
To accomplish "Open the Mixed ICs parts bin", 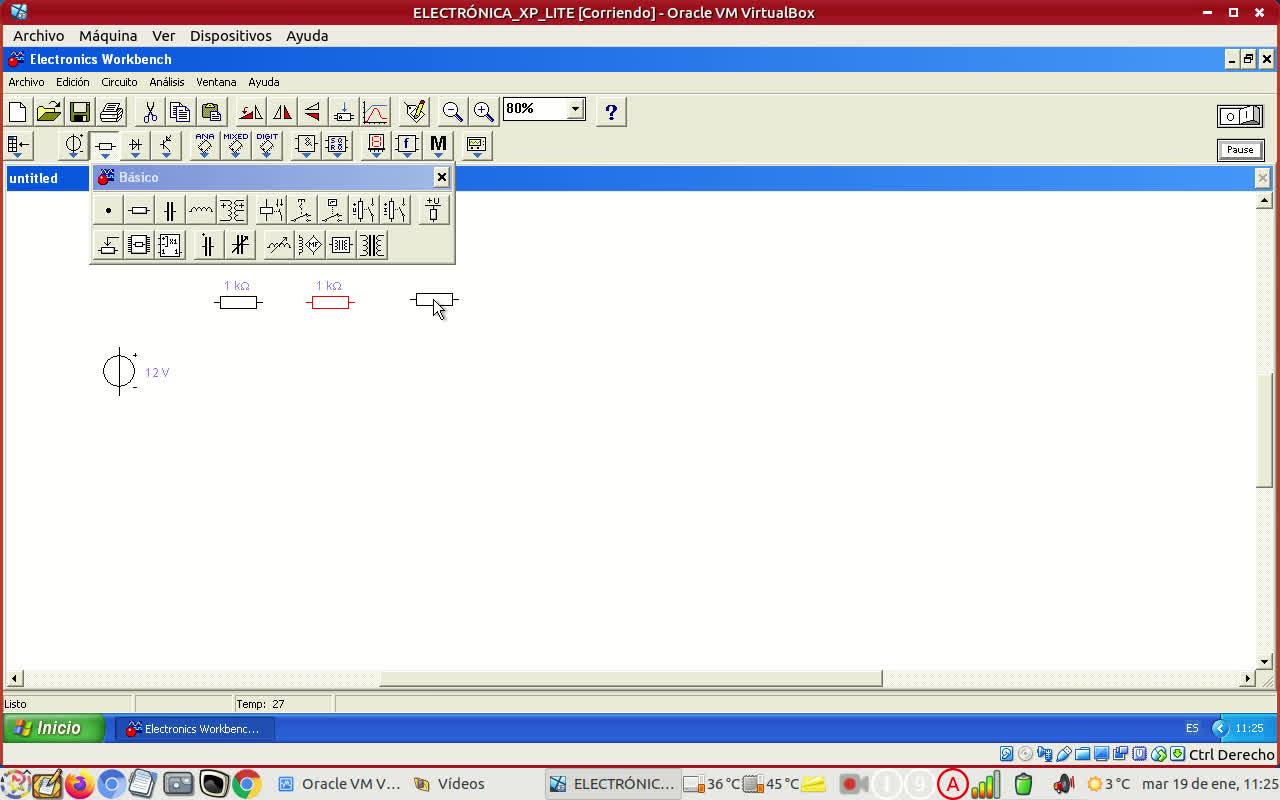I will click(x=236, y=146).
